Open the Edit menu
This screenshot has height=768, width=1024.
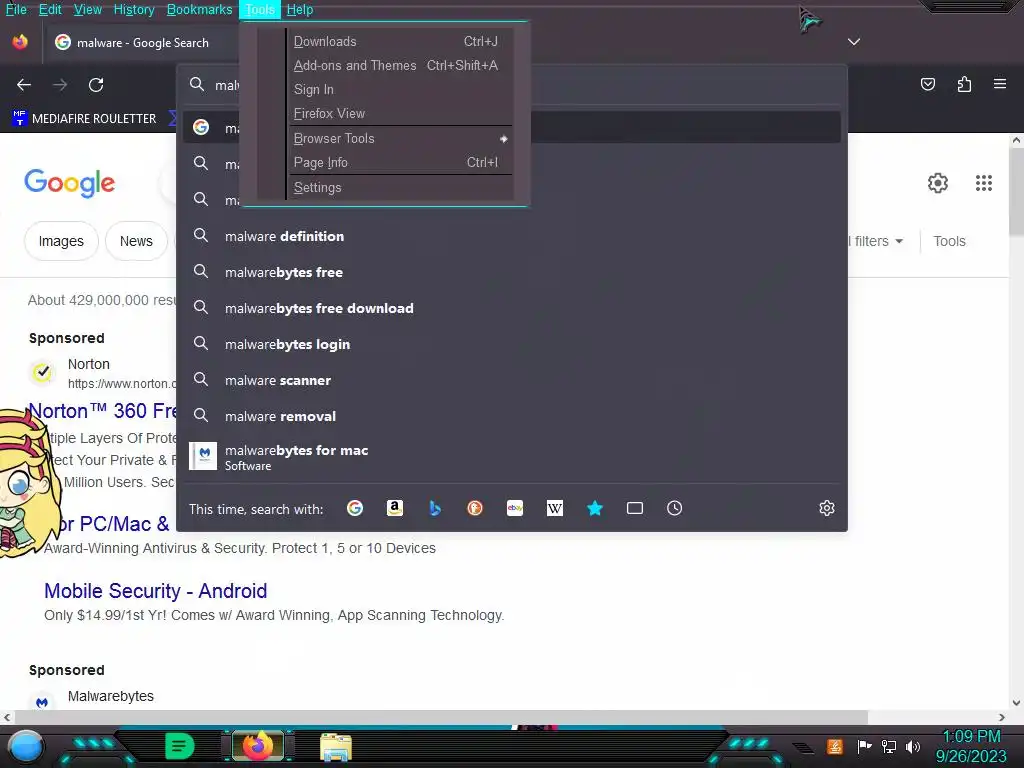(x=50, y=9)
